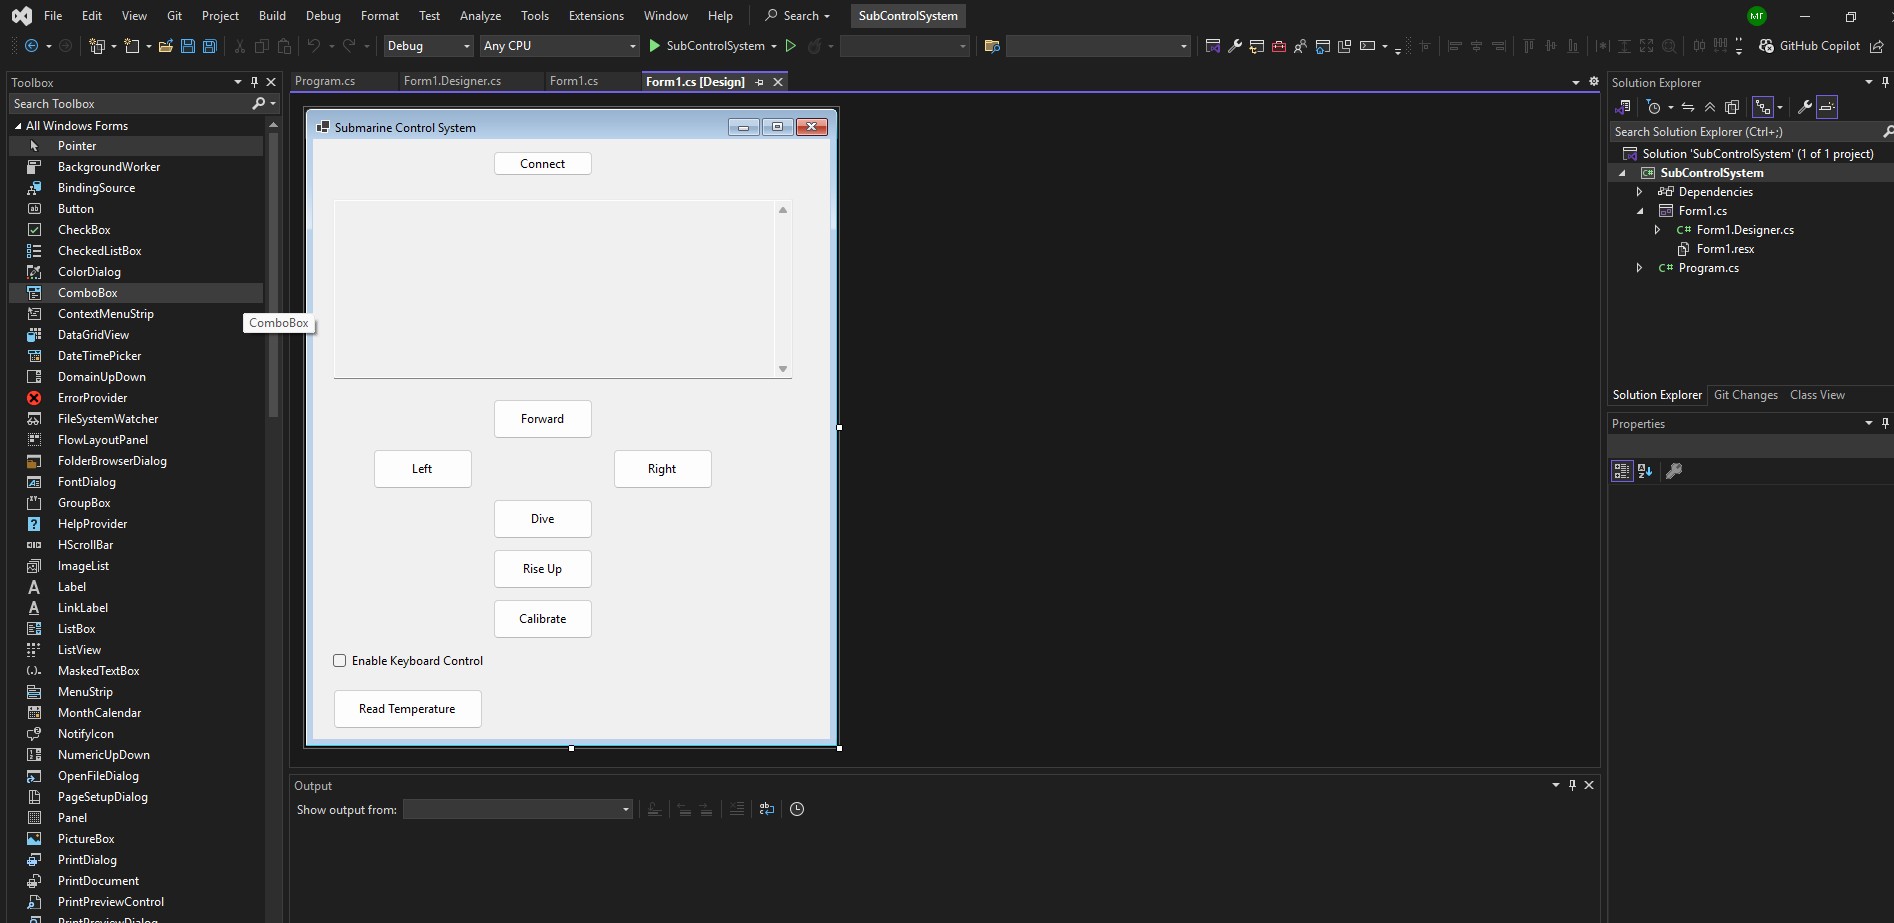Click the single Save icon in toolbar
The height and width of the screenshot is (923, 1894).
[x=187, y=46]
